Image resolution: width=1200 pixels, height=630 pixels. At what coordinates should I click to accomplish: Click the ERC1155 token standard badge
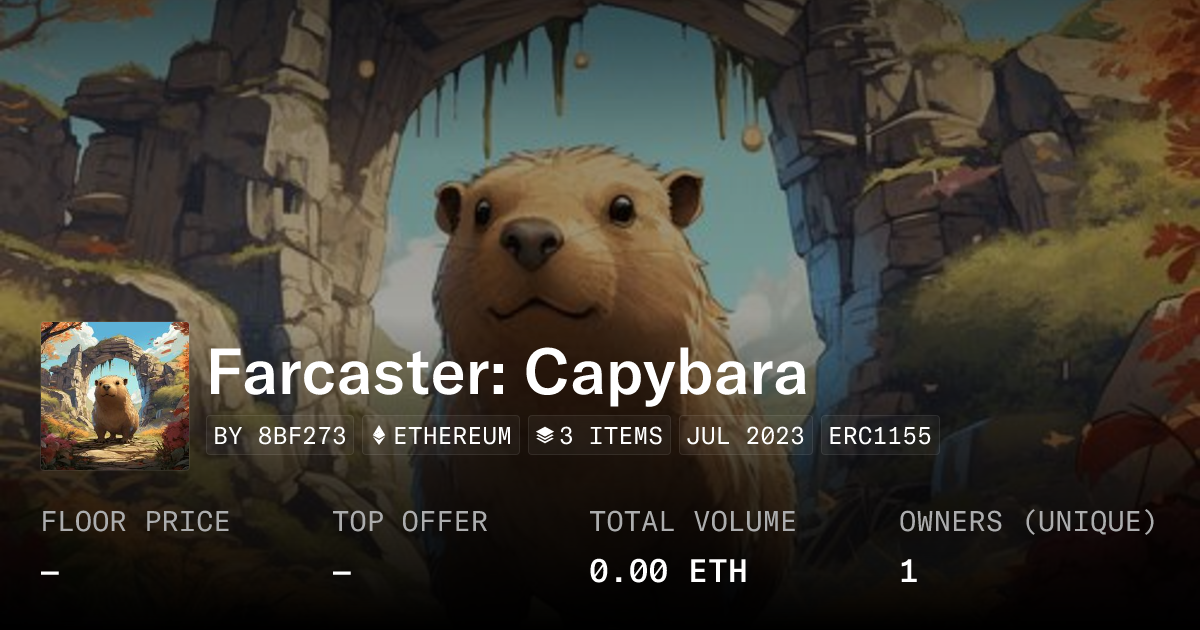click(880, 436)
